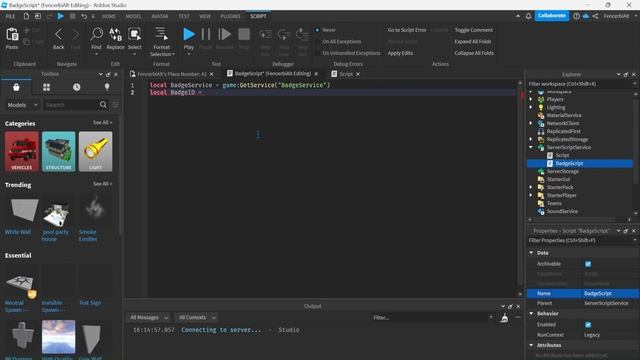Click Expand All Folds
This screenshot has height=360, width=640.
(473, 41)
